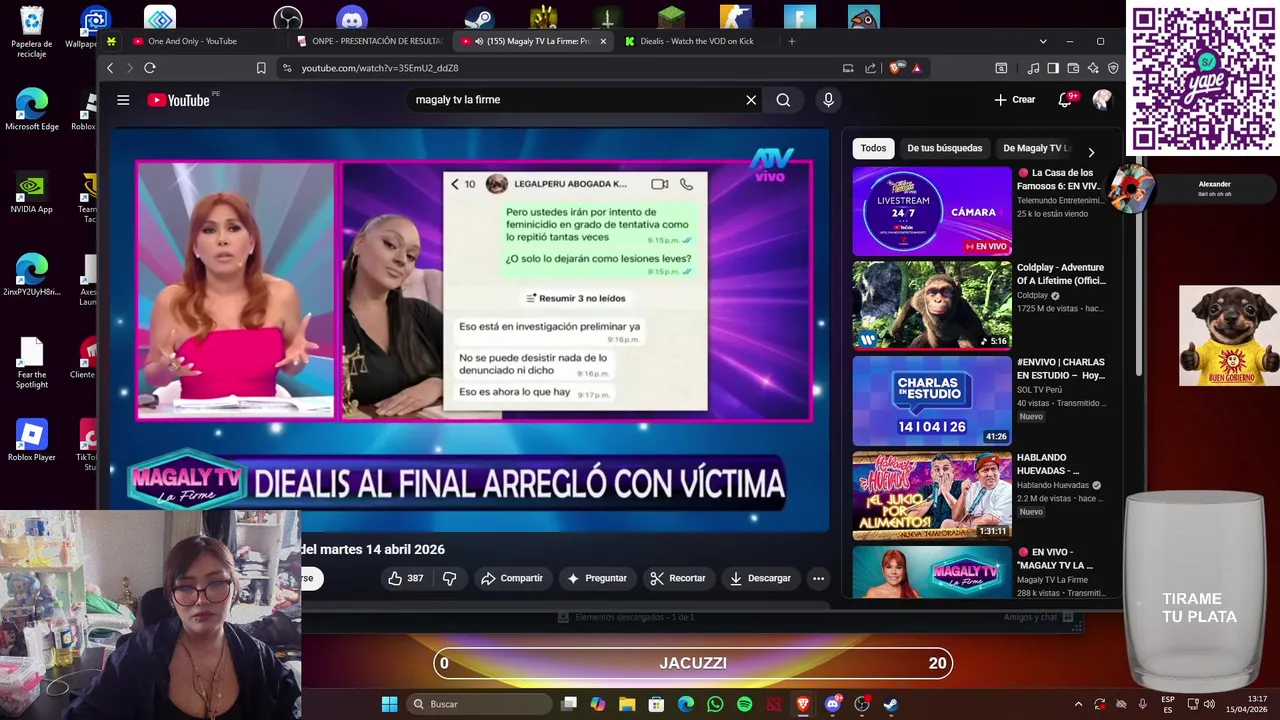The height and width of the screenshot is (720, 1280).
Task: Open Charlas en Estudio video thumbnail
Action: [932, 401]
